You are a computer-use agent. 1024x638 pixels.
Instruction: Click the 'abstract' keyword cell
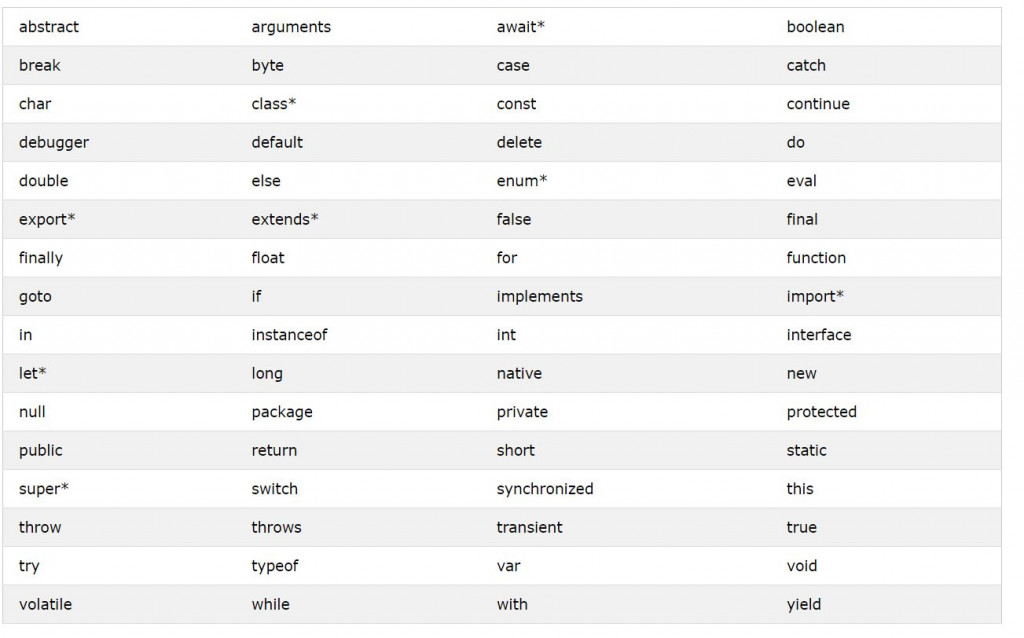(x=49, y=27)
